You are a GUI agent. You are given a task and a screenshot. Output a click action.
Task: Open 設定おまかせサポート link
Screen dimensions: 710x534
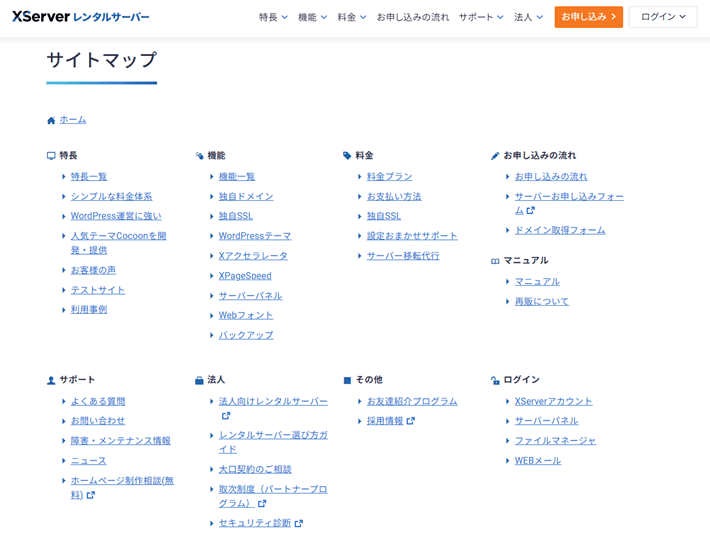(x=412, y=236)
